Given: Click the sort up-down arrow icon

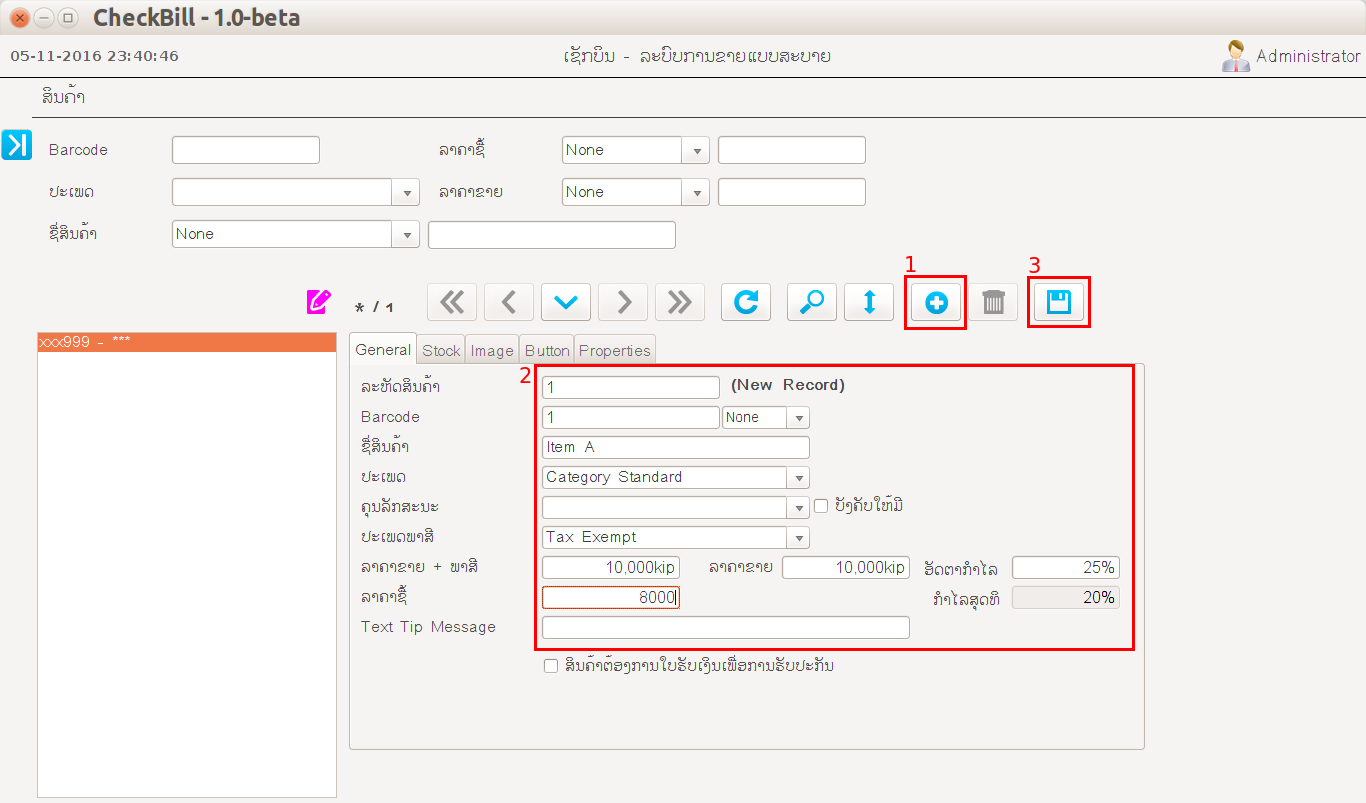Looking at the screenshot, I should coord(869,302).
